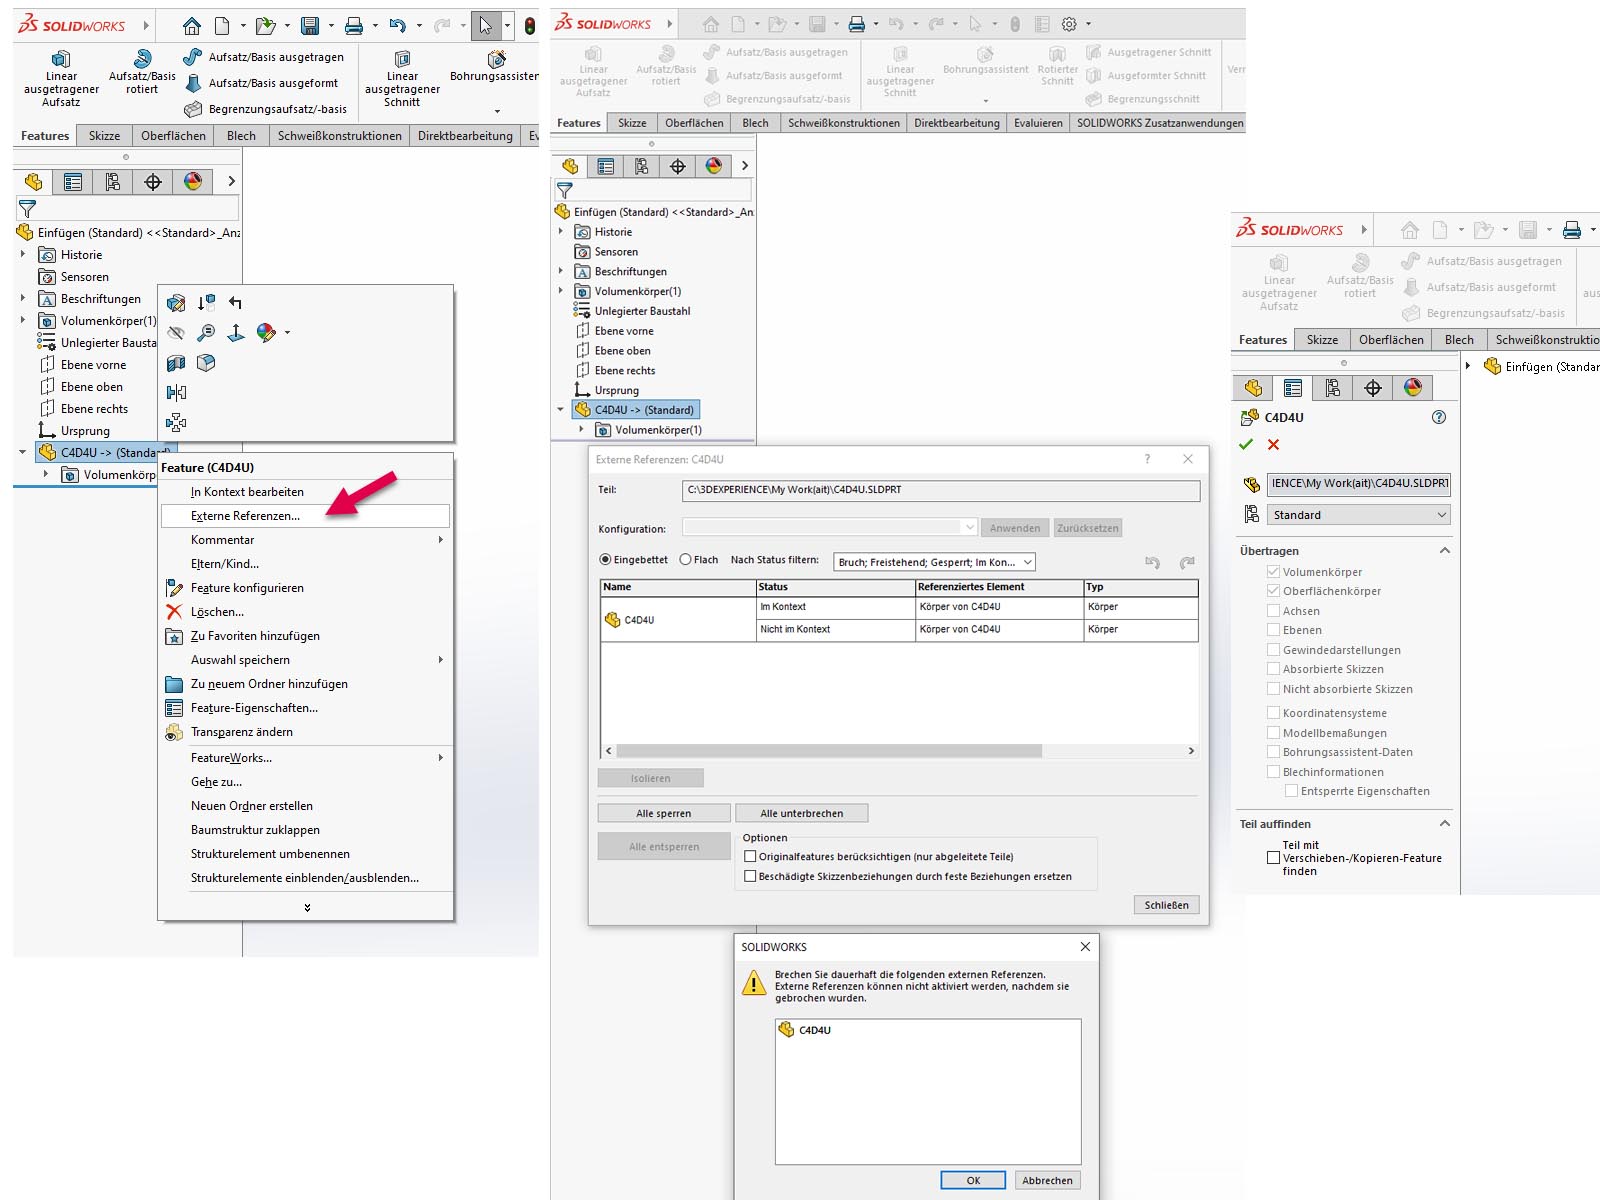Click horizontal scrollbar in references table
Screen dimensions: 1600x1200
(829, 751)
